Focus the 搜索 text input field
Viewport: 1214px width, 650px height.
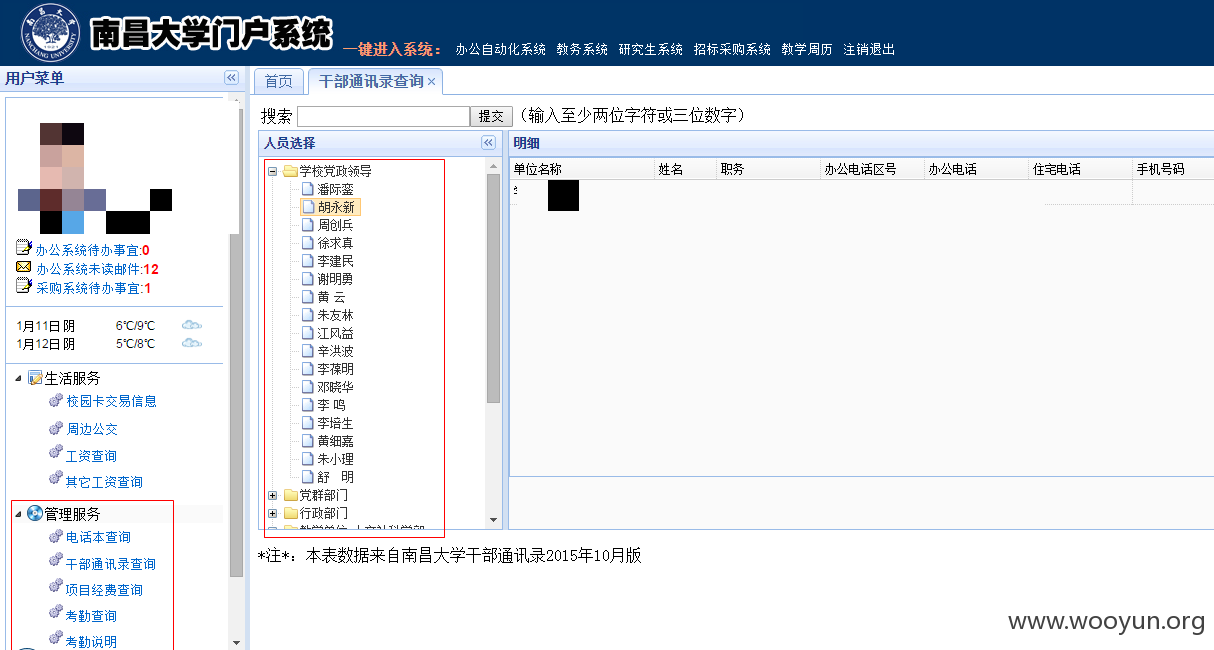pyautogui.click(x=383, y=117)
